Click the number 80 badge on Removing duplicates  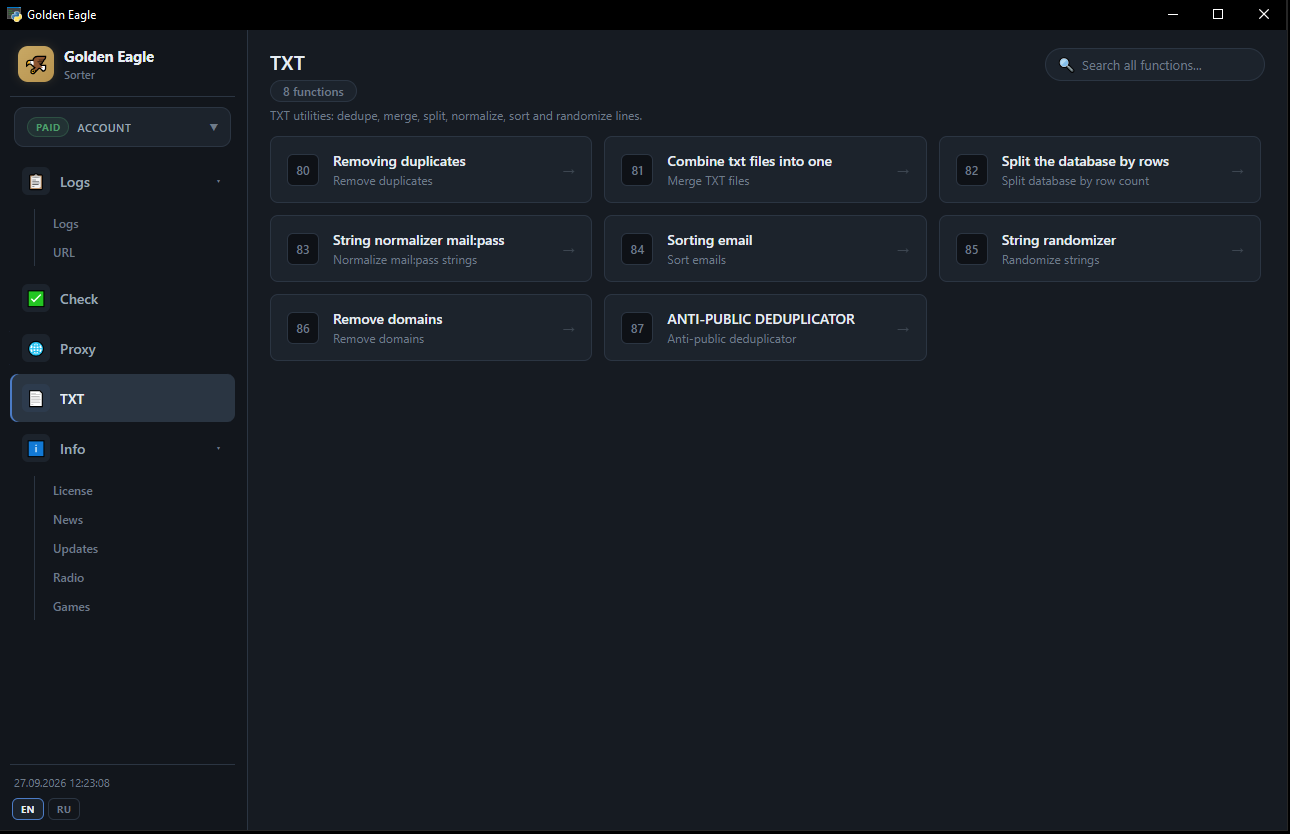pos(303,170)
